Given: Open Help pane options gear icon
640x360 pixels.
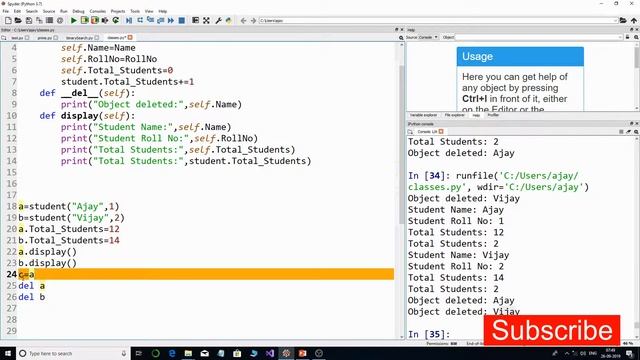Looking at the screenshot, I should [636, 37].
